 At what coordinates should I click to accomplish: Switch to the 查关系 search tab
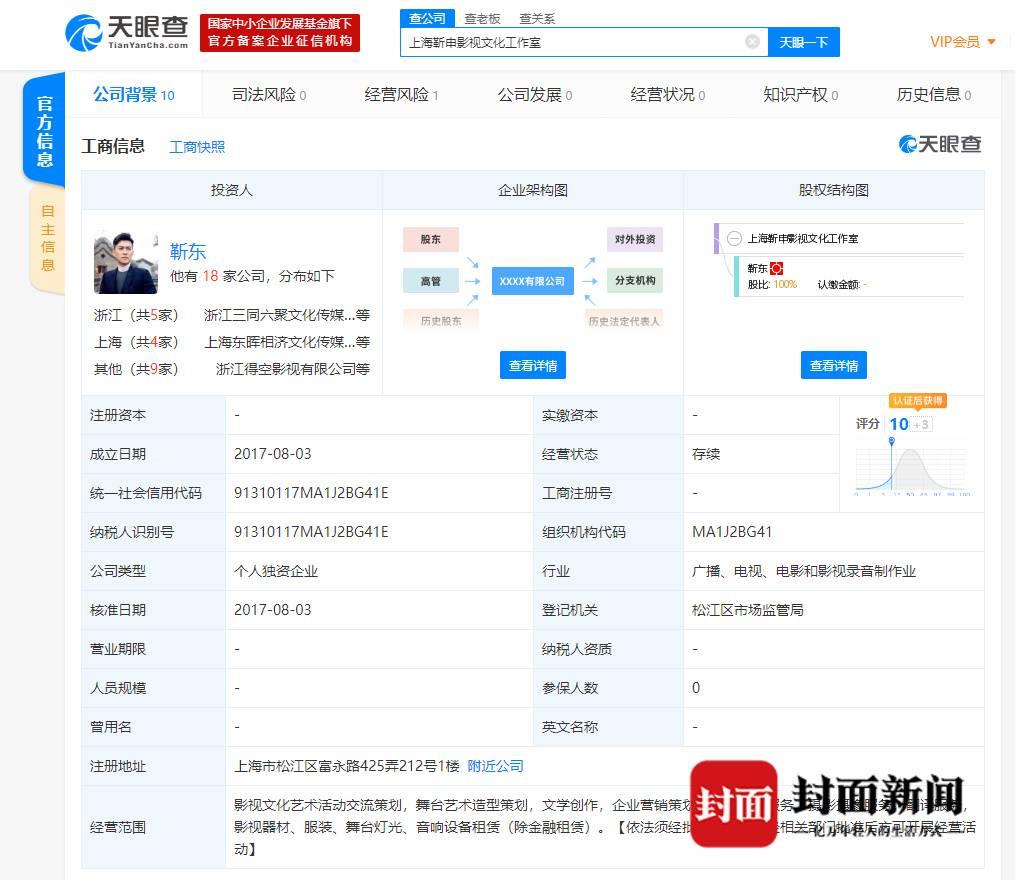pos(537,18)
